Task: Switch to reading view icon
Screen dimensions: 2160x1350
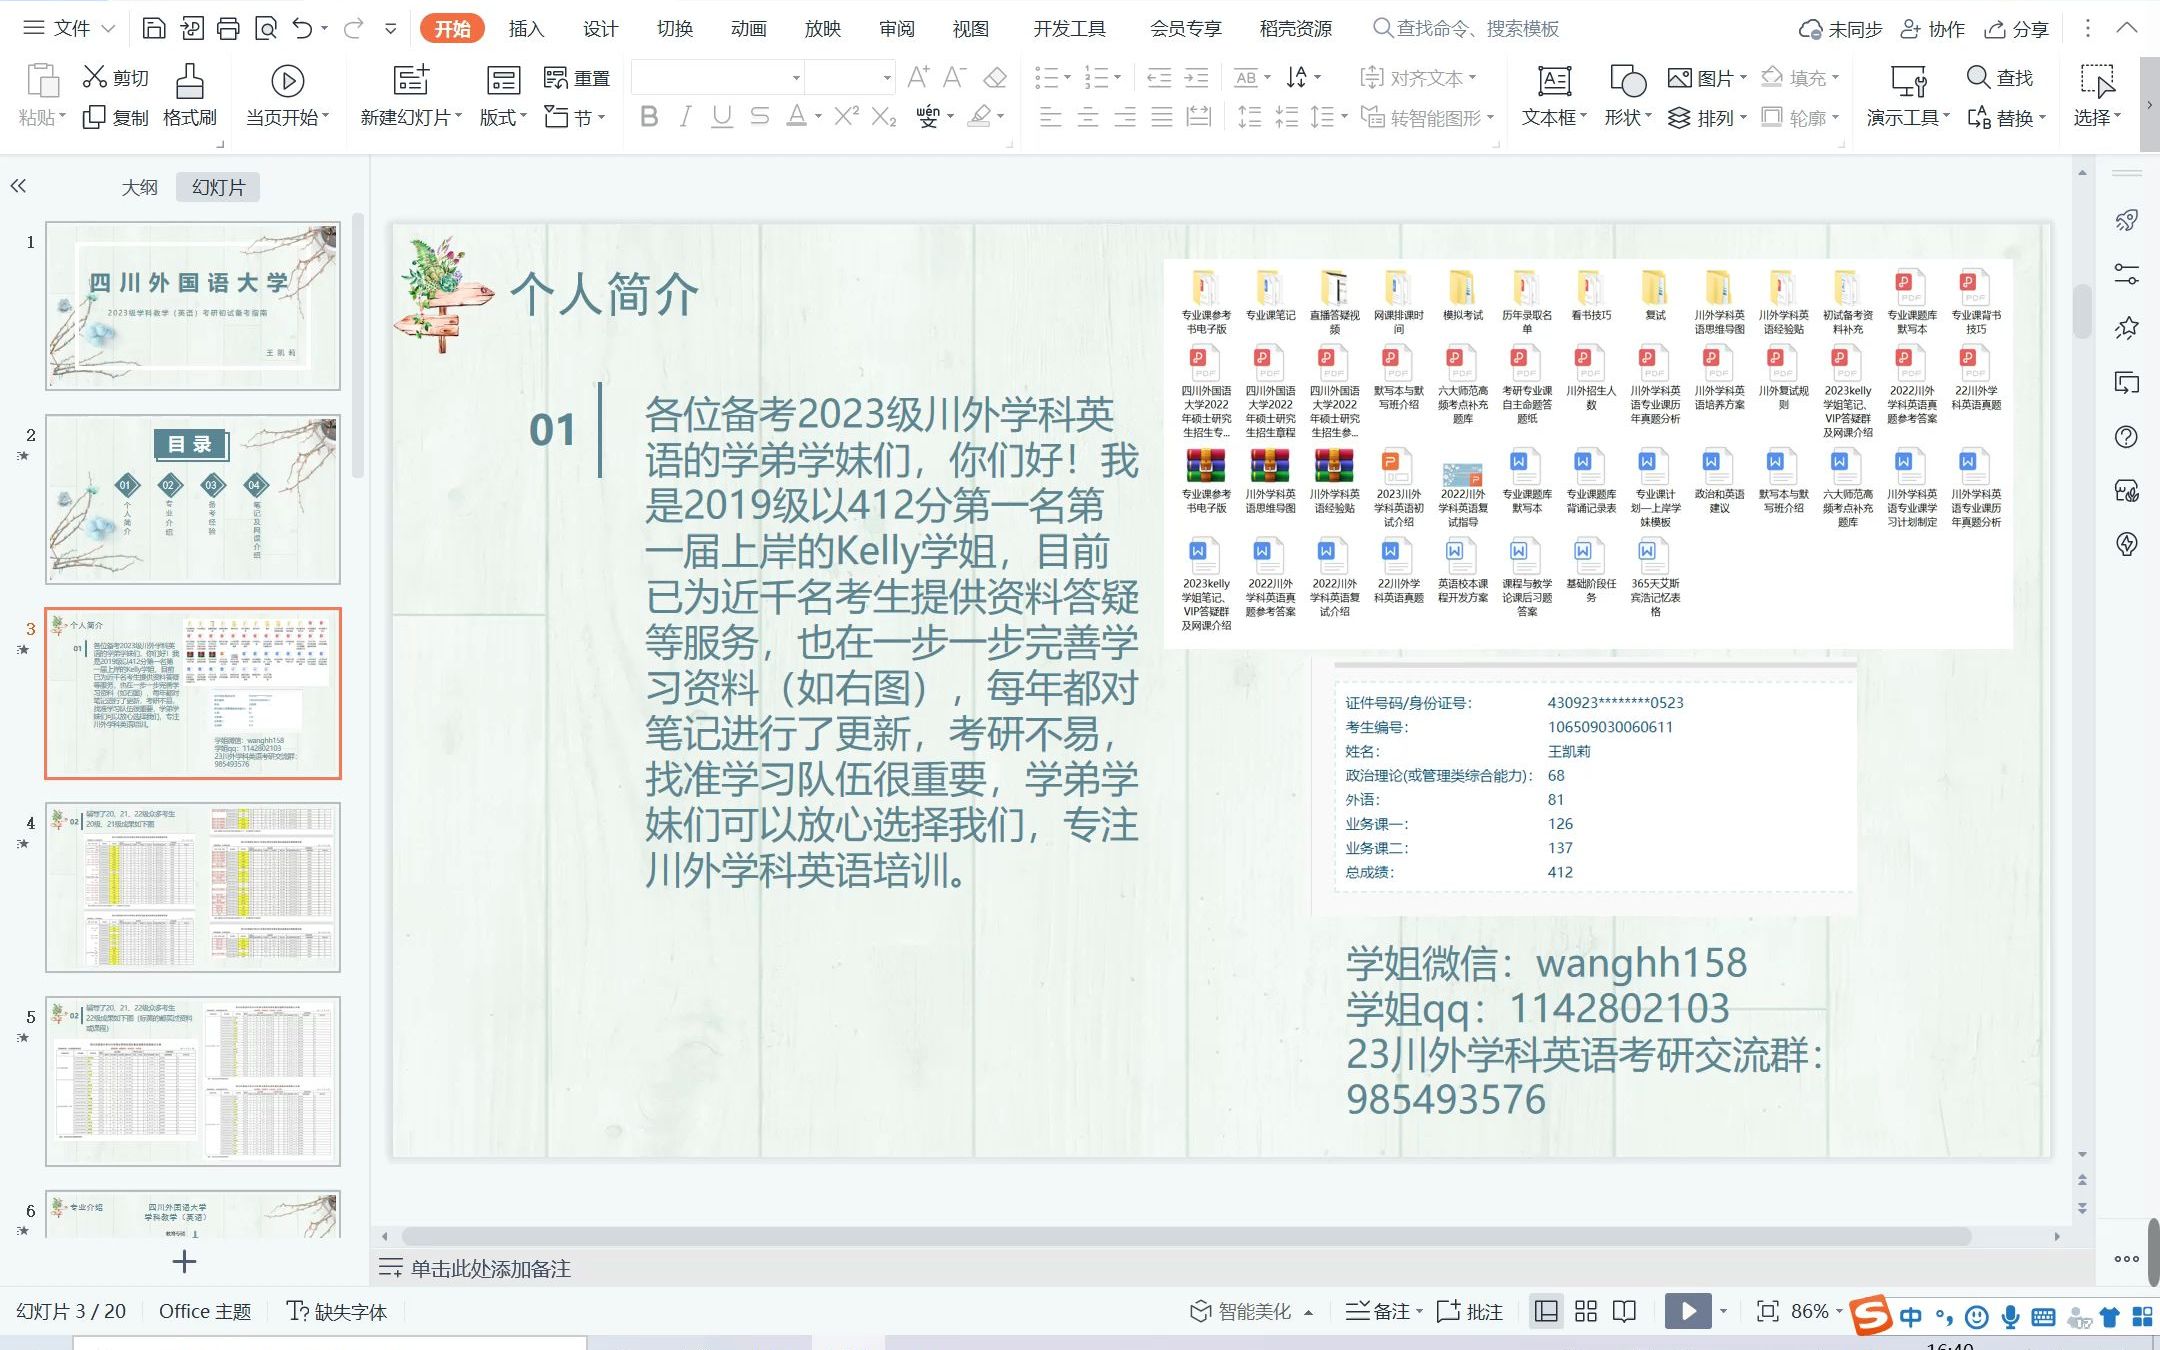Action: 1625,1311
